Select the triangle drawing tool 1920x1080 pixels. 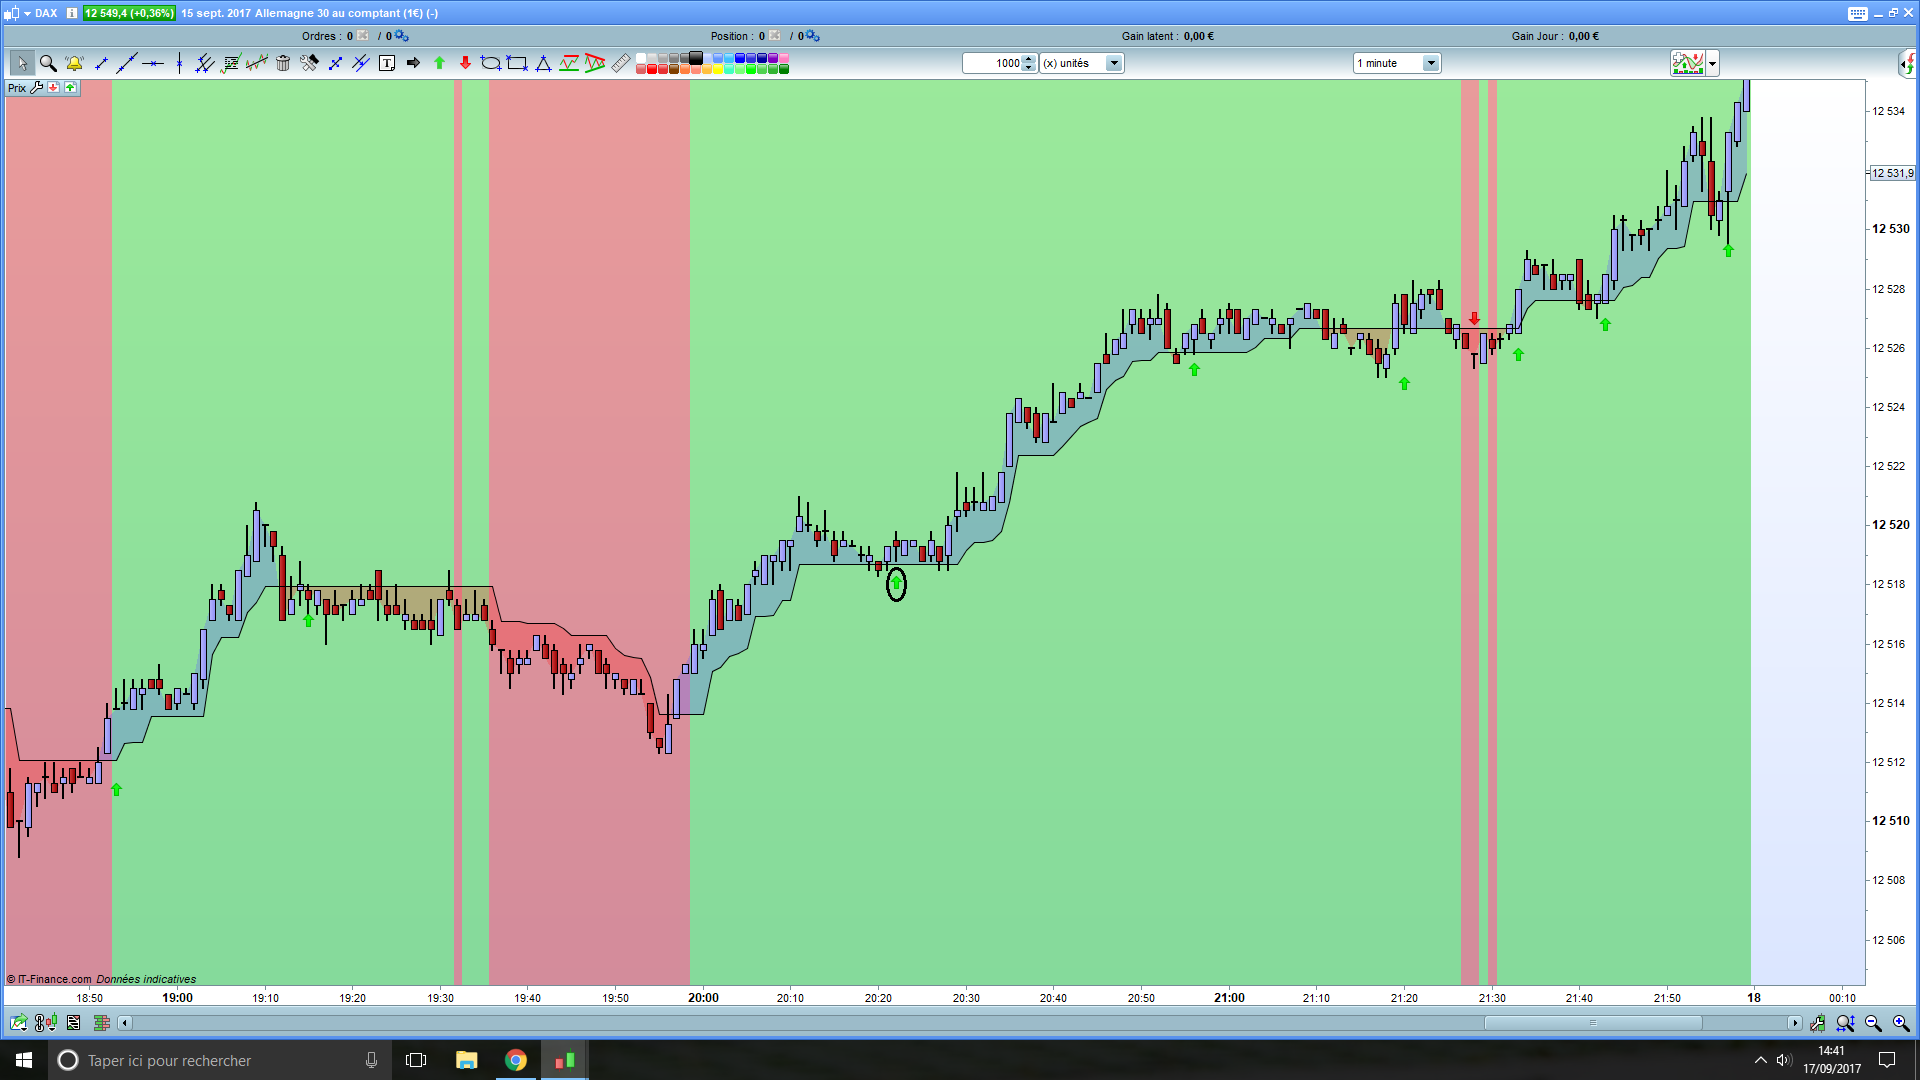(543, 63)
